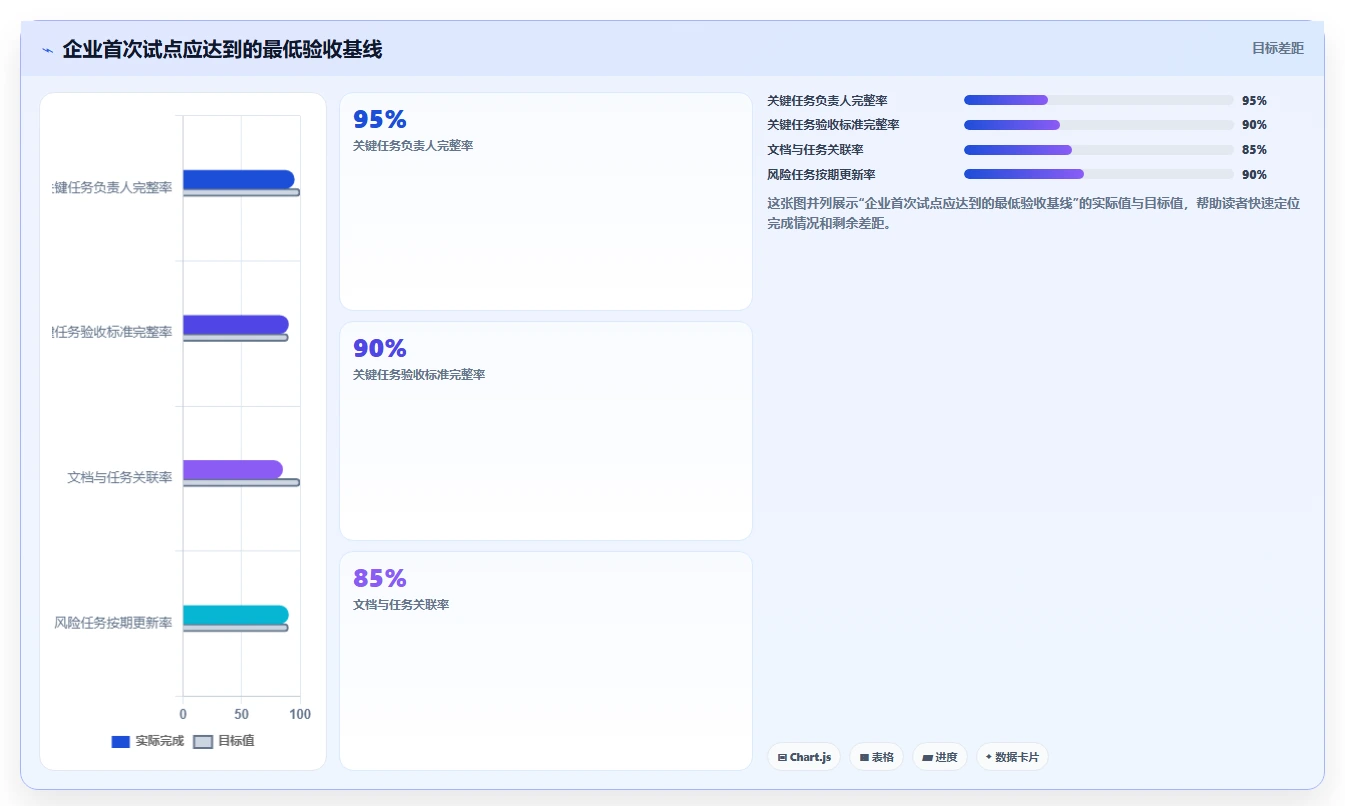
Task: Click progress bar for 关键任务验收标准完整率
Action: coord(1099,125)
